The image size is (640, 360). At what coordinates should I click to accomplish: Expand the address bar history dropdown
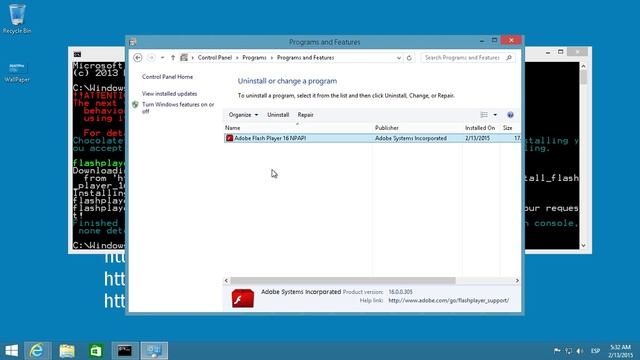pos(399,58)
